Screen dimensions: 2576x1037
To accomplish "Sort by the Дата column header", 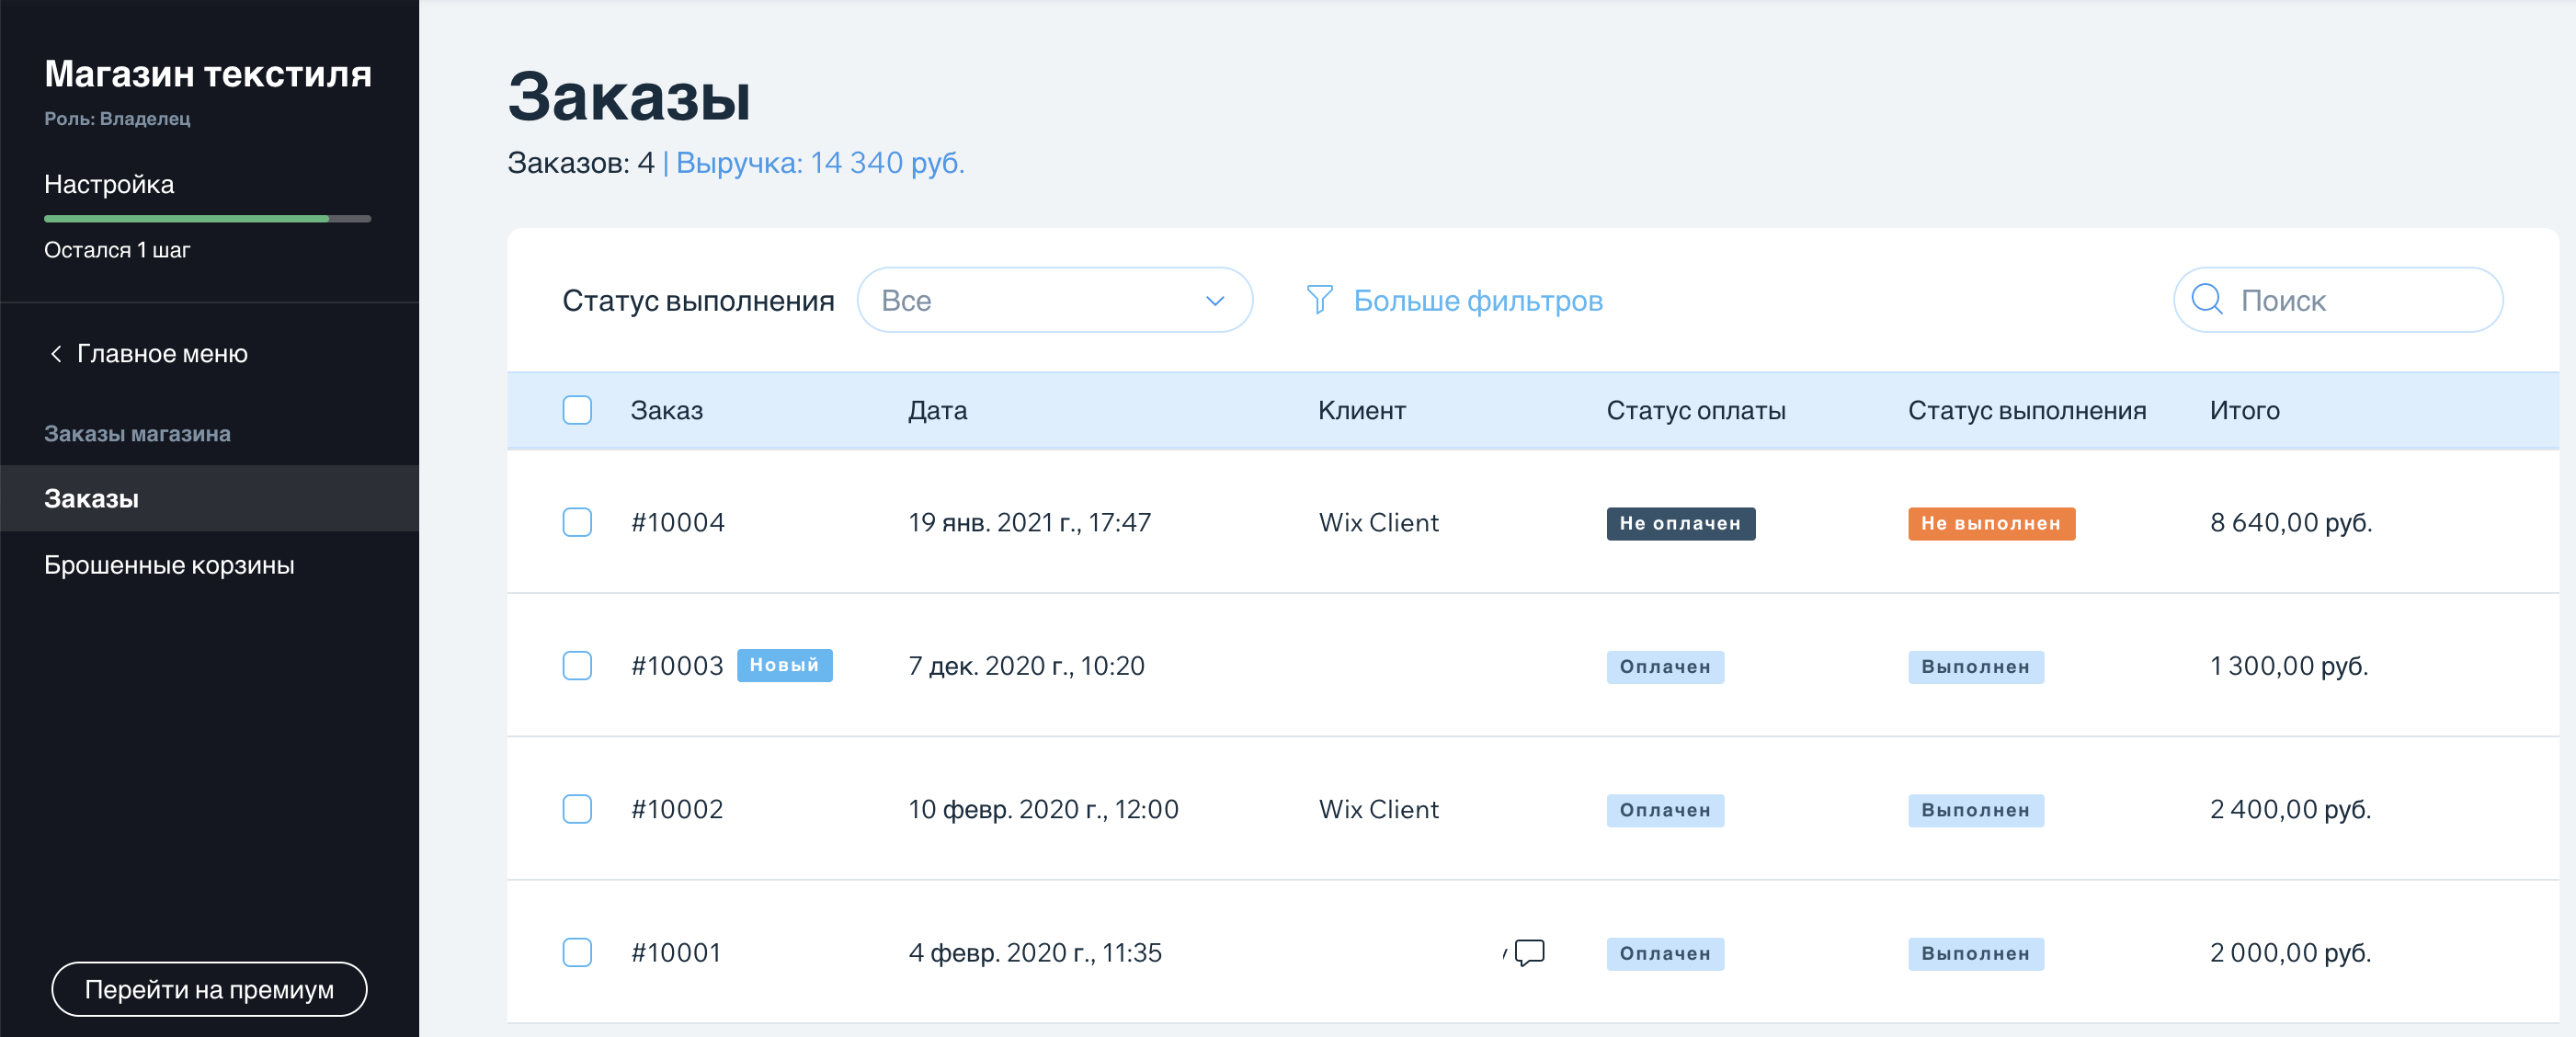I will [937, 410].
